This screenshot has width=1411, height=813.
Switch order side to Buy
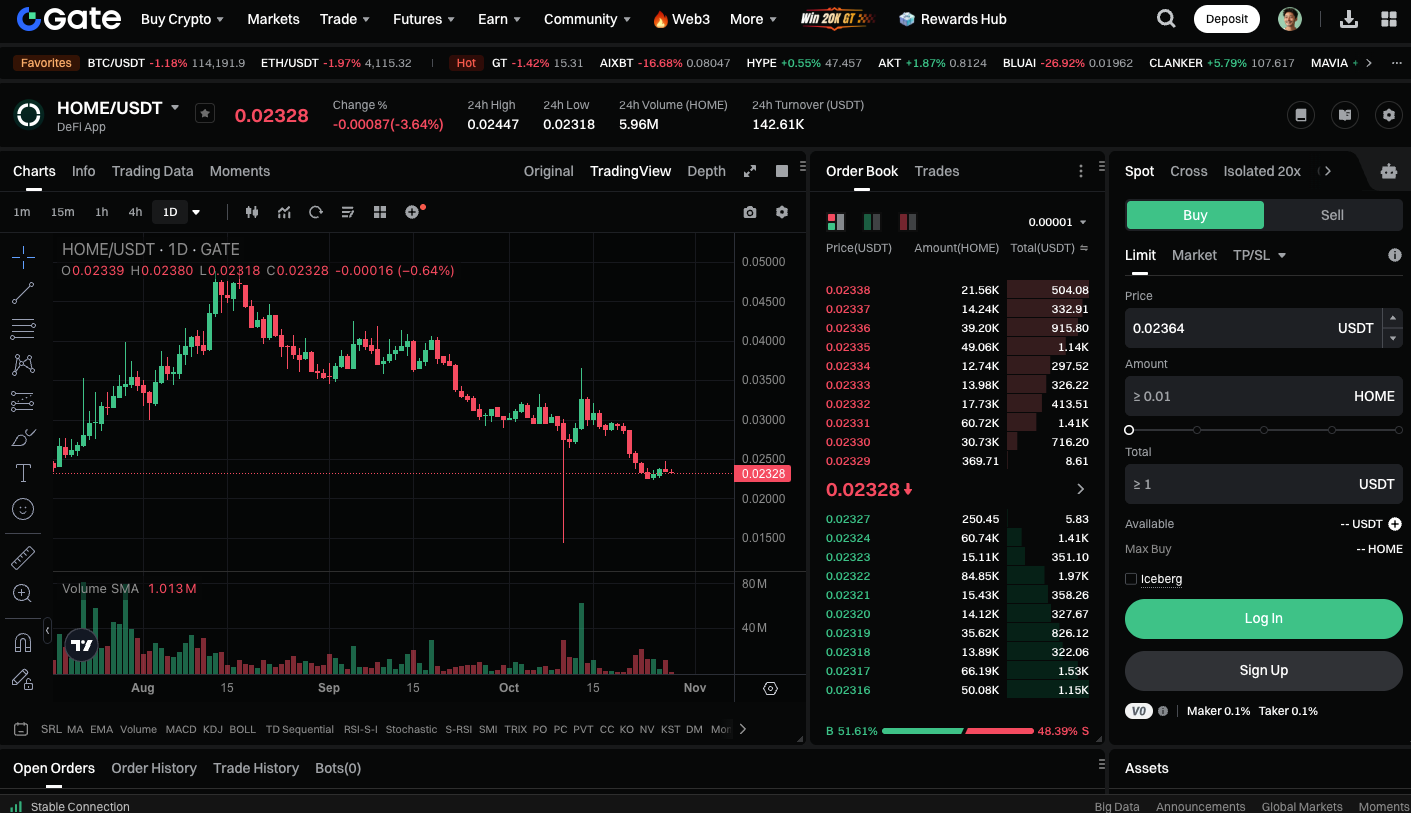[x=1195, y=215]
